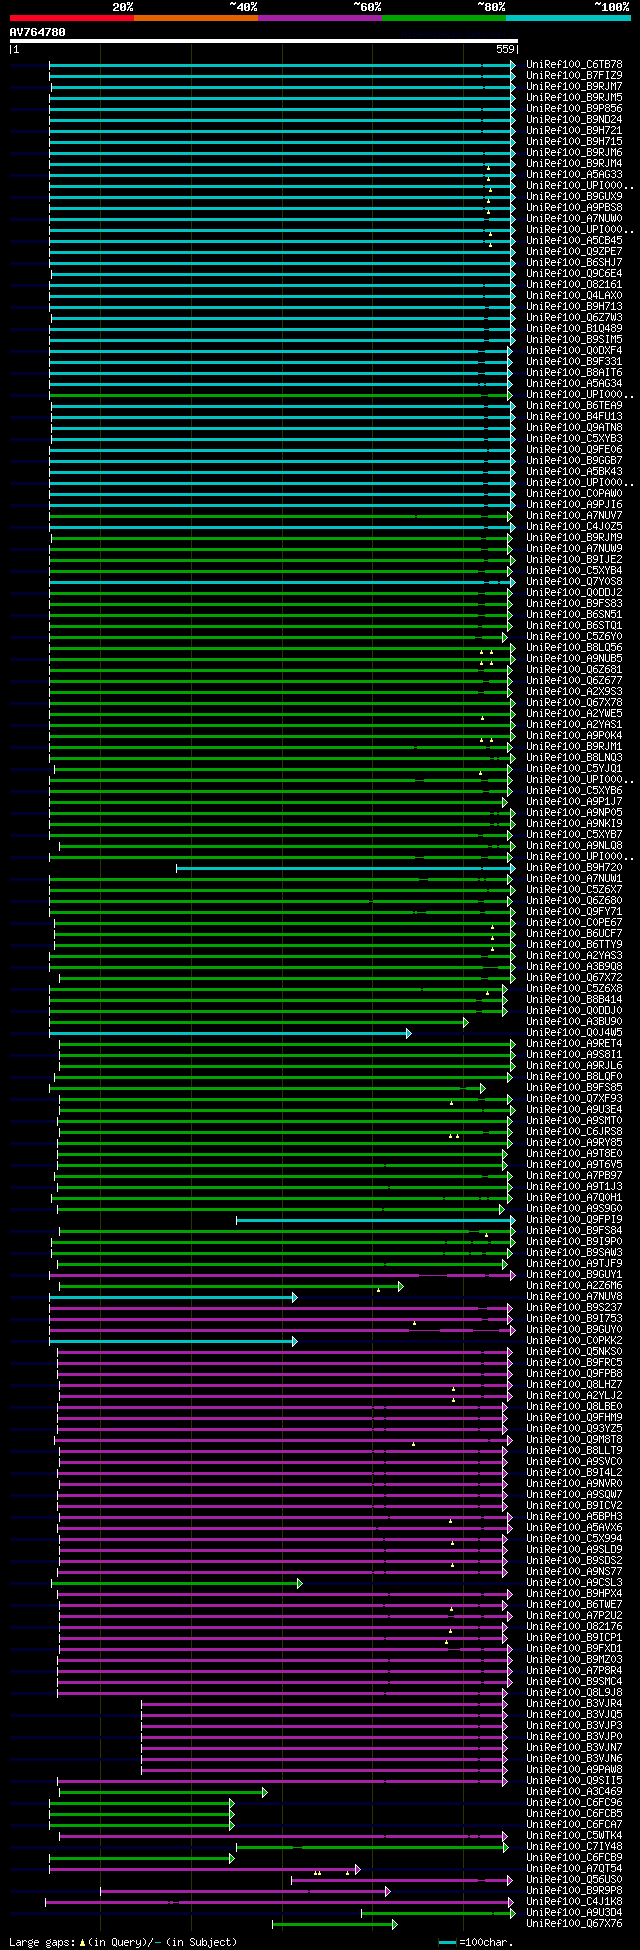Image resolution: width=640 pixels, height=1950 pixels.
Task: Click the short cyan bar for UniRef100_Q0J4W5
Action: click(x=230, y=1033)
